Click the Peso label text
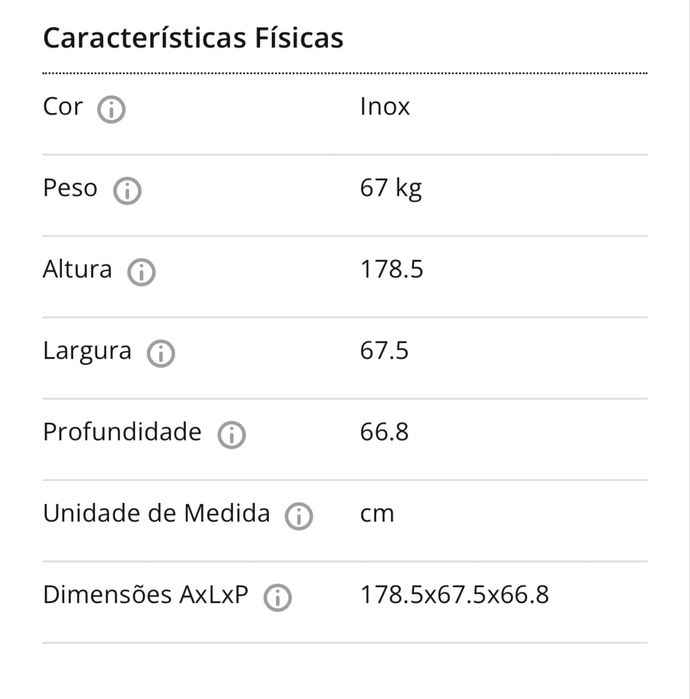690x699 pixels. [x=70, y=188]
